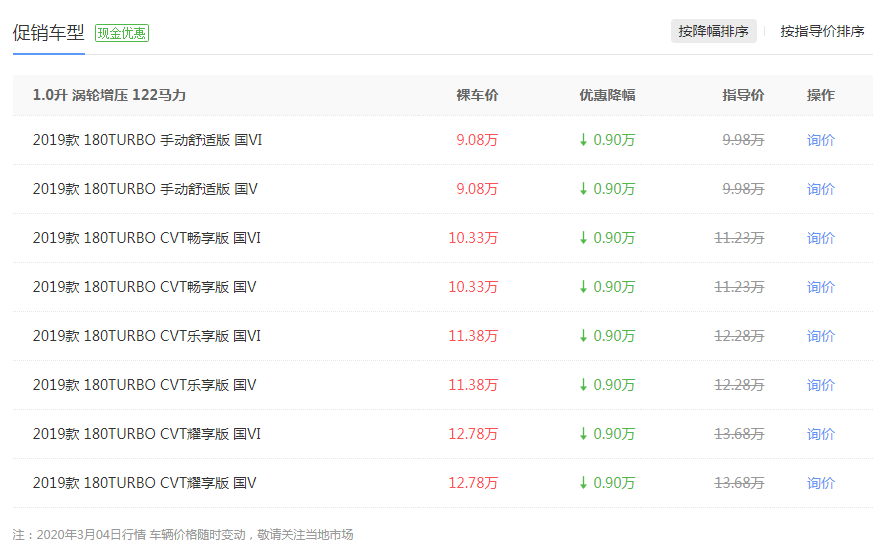
Task: Open 2019款 180TURBO CVT乐享版 国V
Action: pos(144,385)
